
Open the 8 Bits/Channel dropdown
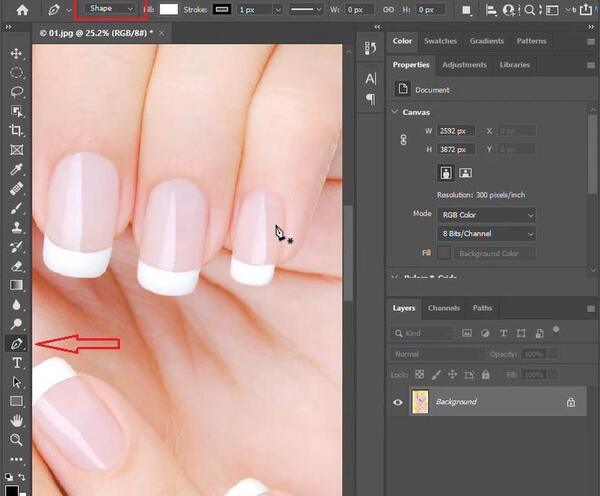coord(486,233)
